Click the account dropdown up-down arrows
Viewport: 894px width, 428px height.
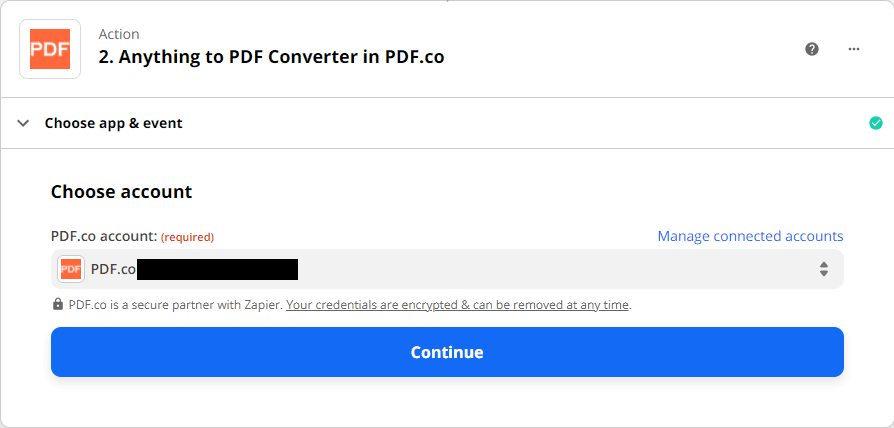[x=824, y=269]
